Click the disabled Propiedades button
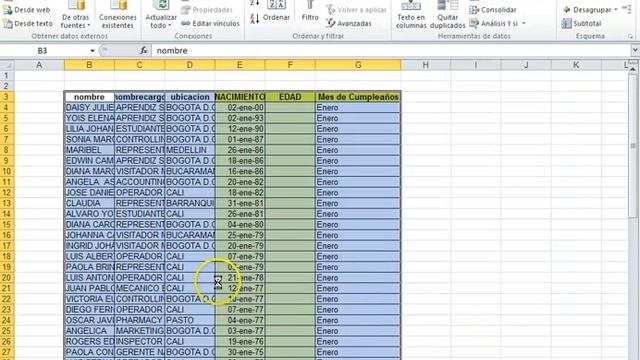The image size is (640, 360). [207, 10]
